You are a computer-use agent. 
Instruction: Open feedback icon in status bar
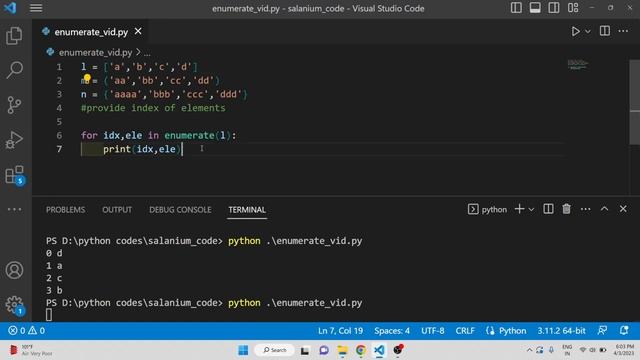coord(602,331)
